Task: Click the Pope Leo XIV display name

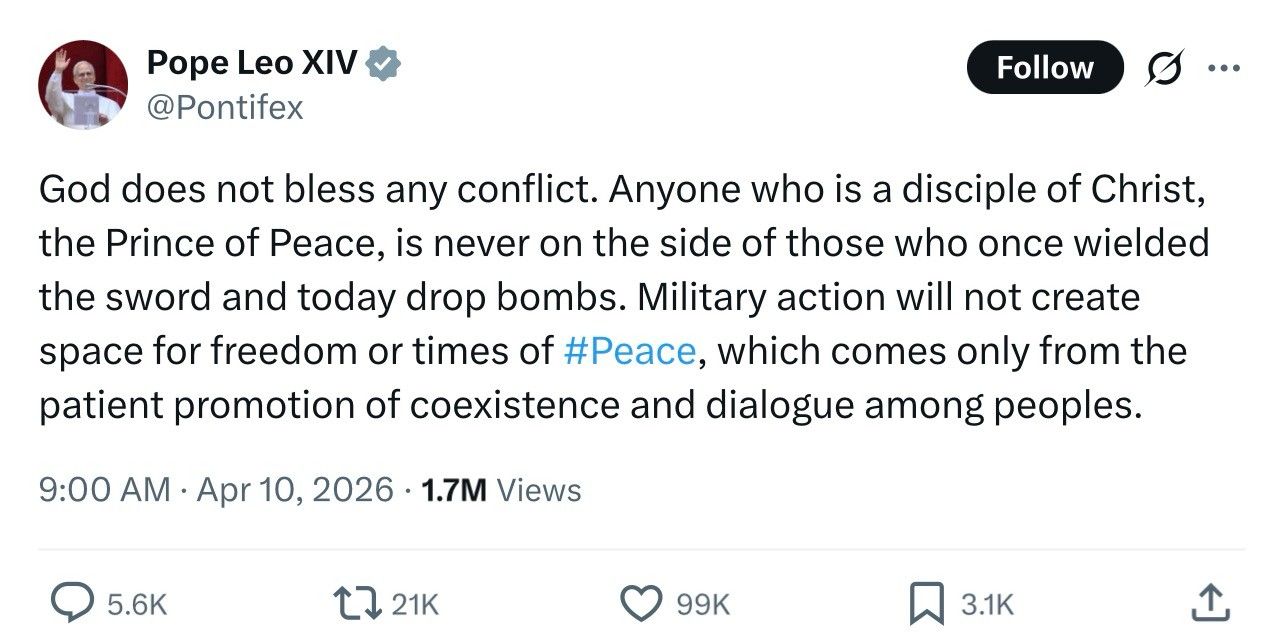Action: coord(252,63)
